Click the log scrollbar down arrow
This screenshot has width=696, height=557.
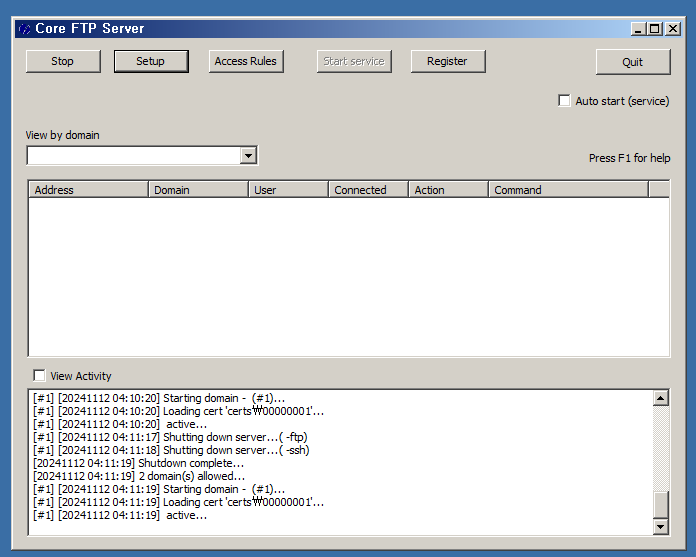(x=661, y=526)
